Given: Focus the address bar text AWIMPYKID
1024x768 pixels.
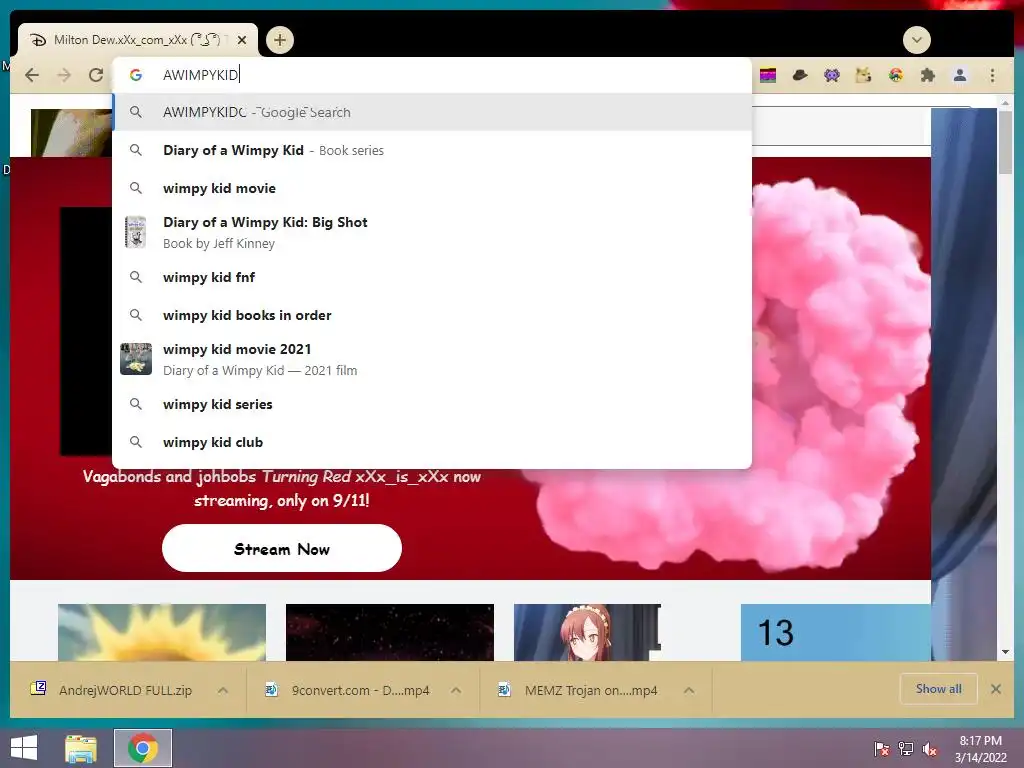Looking at the screenshot, I should click(200, 75).
